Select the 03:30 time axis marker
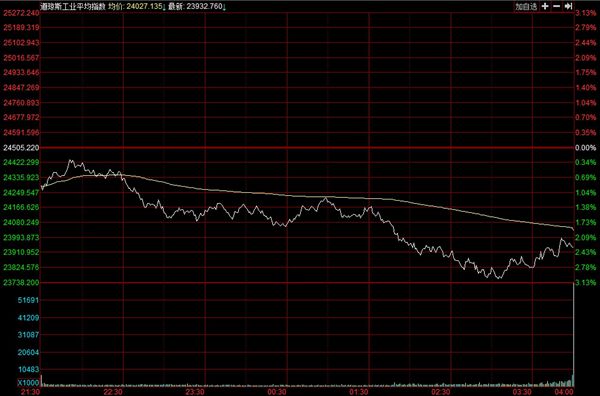The image size is (600, 396). 522,392
